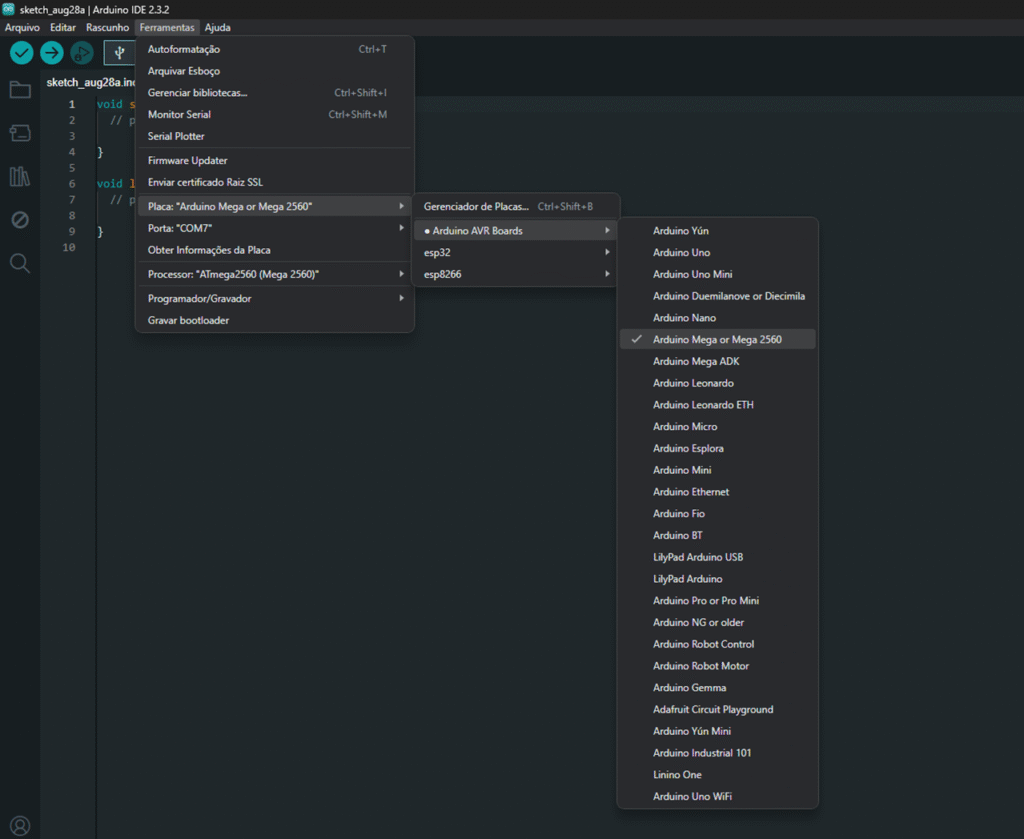Viewport: 1024px width, 839px height.
Task: Select Arquivar Esboço menu entry
Action: [x=274, y=71]
